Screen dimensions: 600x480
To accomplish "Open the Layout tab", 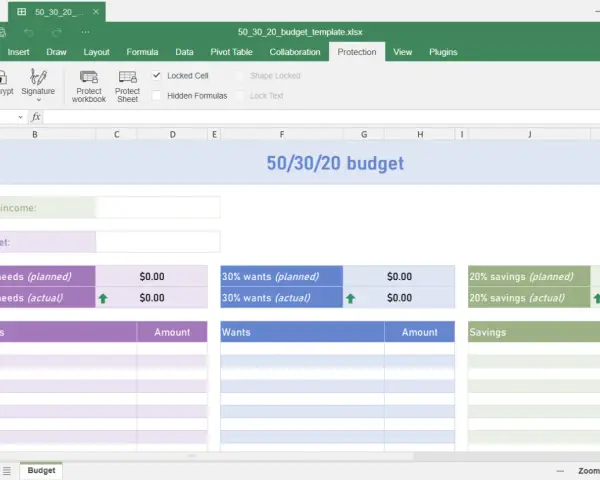I will point(96,52).
